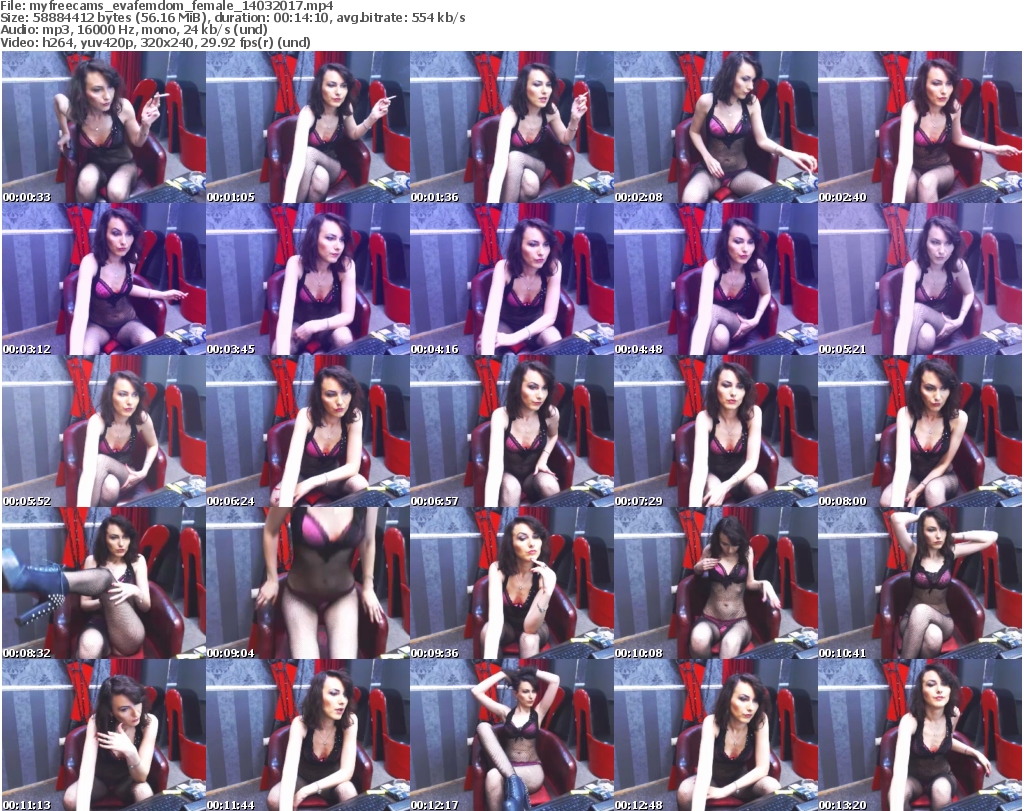Click the 'Video: h264, yuv420p' line

click(x=155, y=42)
